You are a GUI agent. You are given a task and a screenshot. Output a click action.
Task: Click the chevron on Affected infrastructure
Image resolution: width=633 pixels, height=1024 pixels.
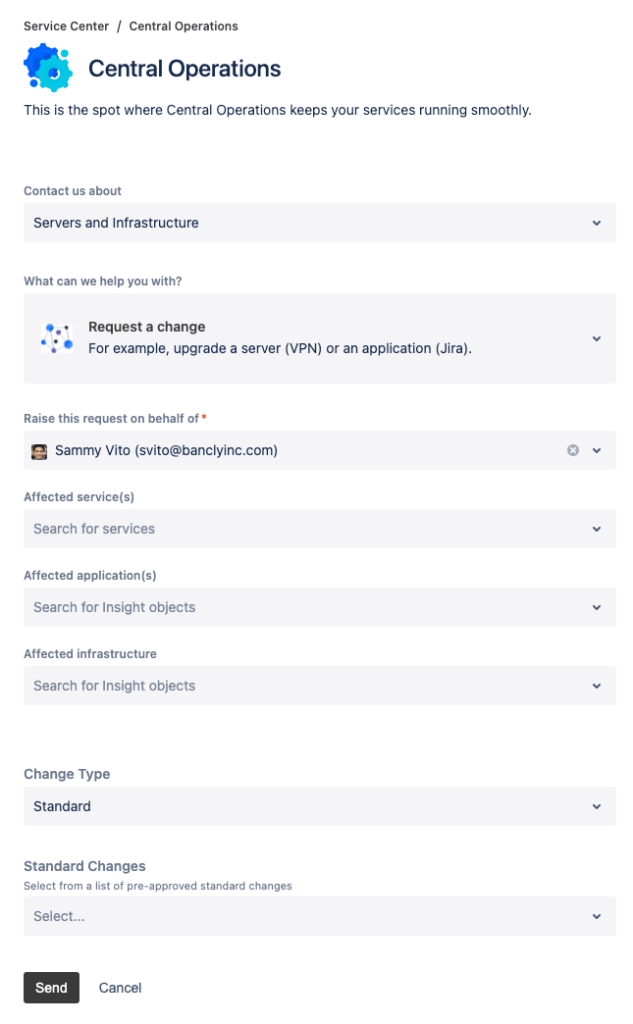[596, 686]
